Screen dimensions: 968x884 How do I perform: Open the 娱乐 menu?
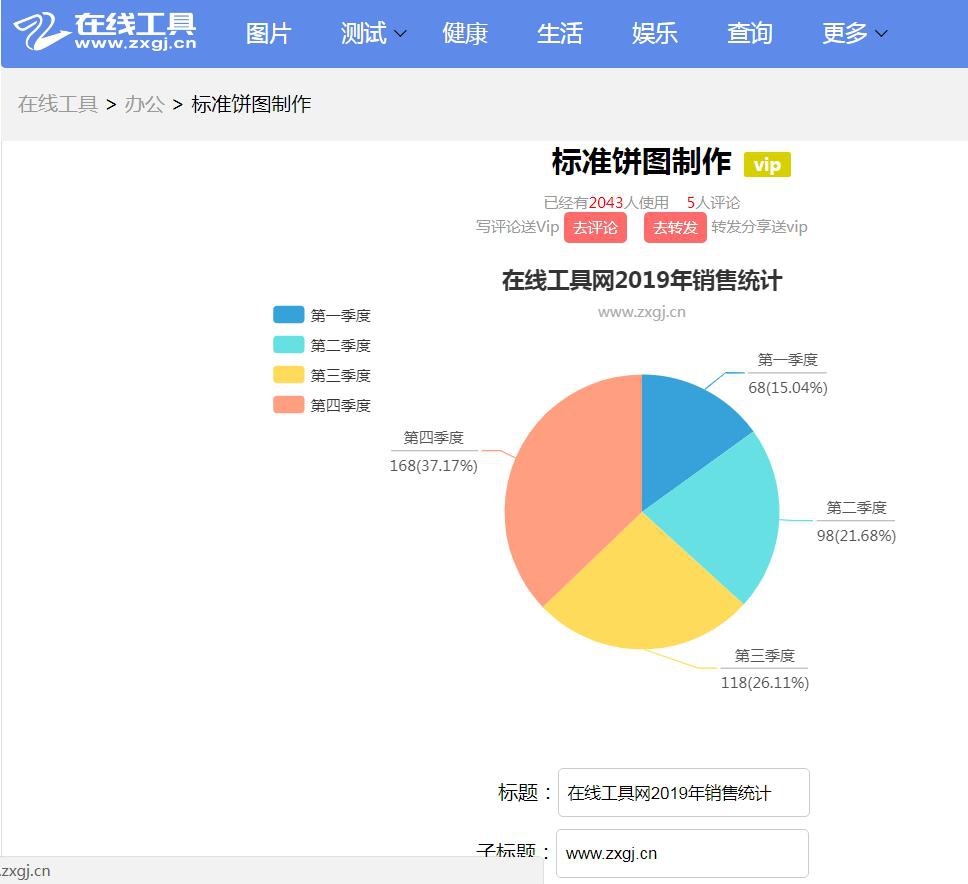click(x=655, y=34)
